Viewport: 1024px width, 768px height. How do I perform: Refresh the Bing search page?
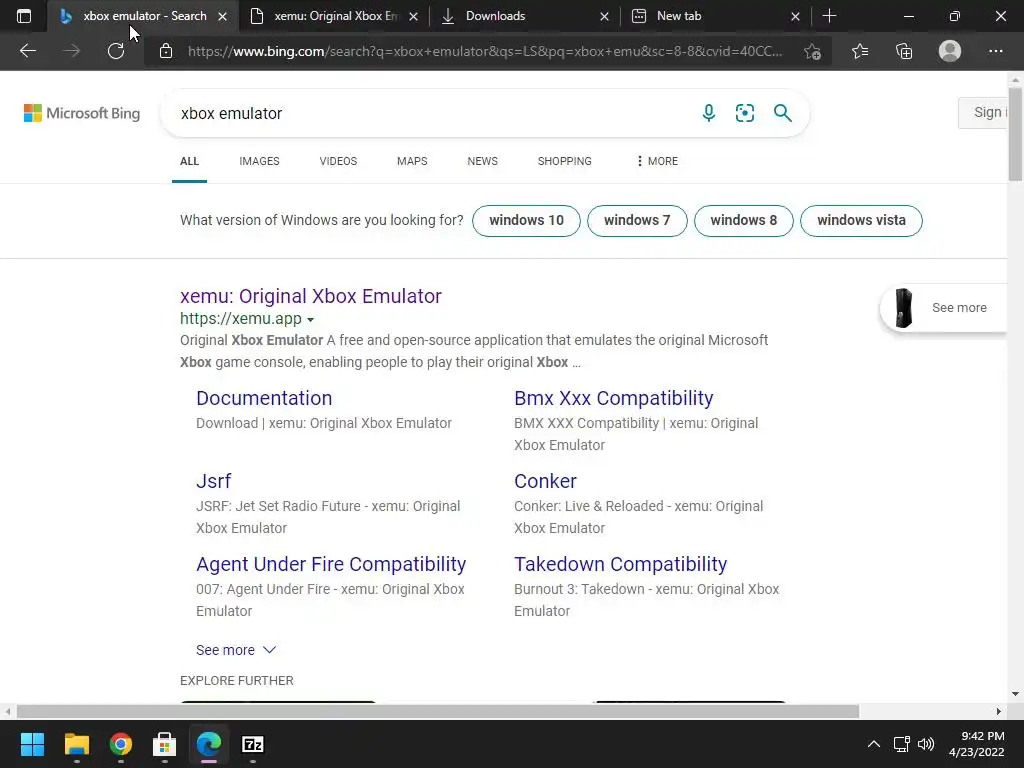click(x=116, y=51)
